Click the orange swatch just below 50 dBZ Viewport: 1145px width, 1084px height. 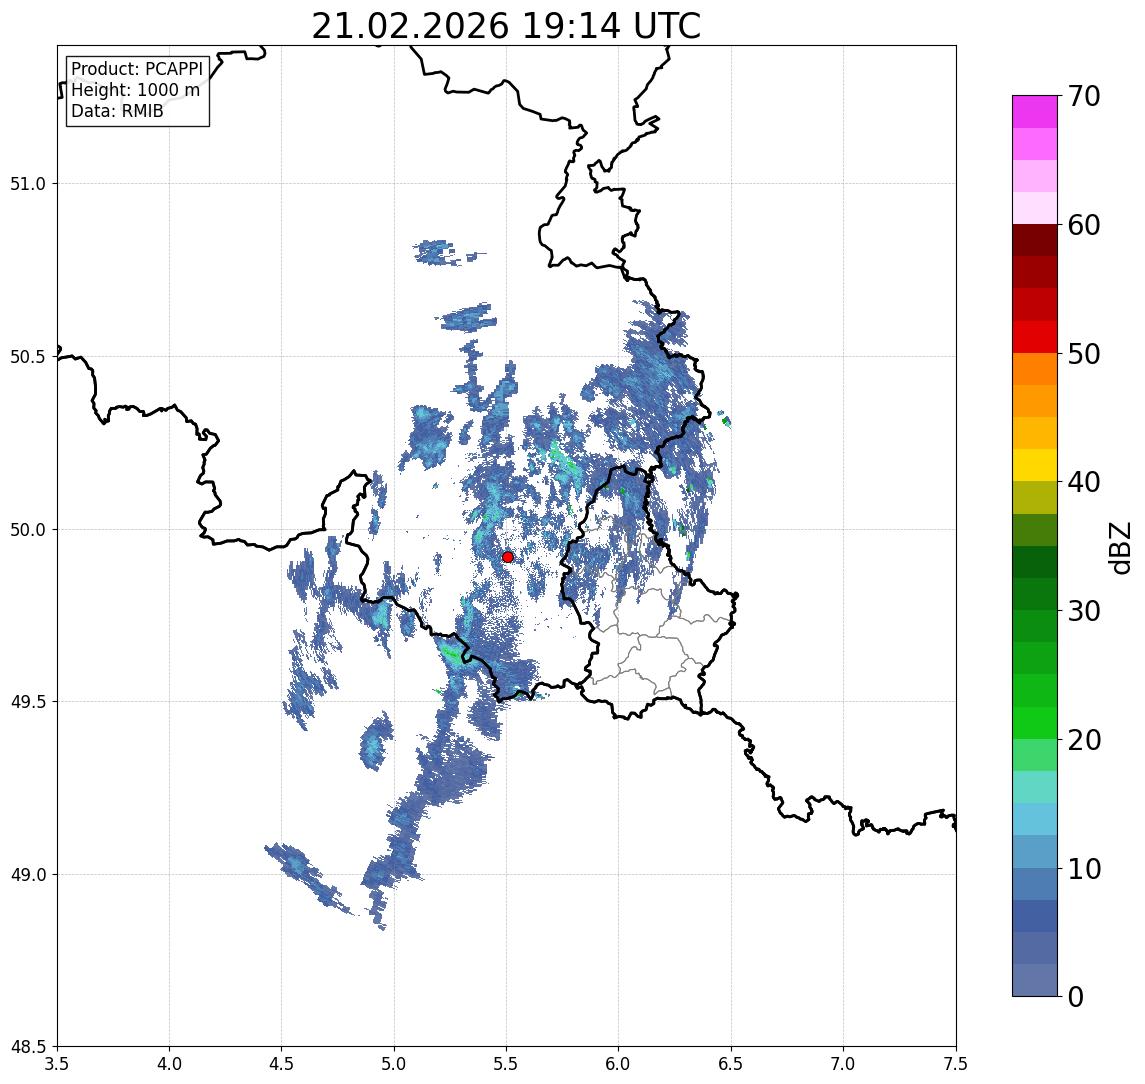point(1035,369)
